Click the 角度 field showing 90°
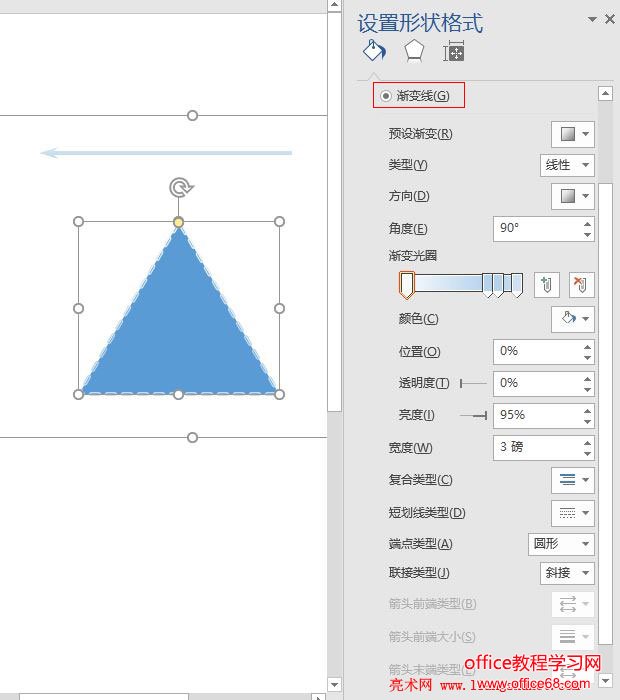Viewport: 620px width, 700px height. pyautogui.click(x=537, y=229)
